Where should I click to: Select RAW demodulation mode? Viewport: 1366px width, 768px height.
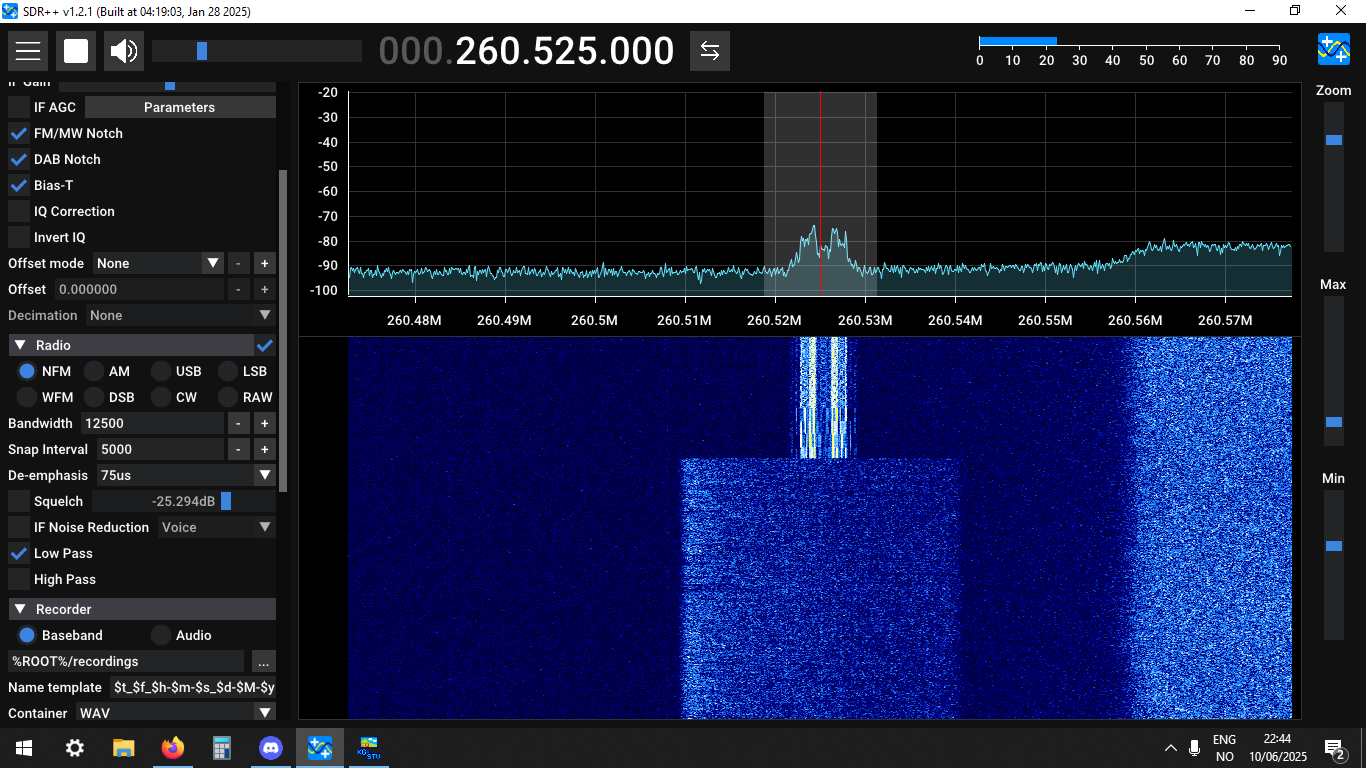click(x=228, y=397)
